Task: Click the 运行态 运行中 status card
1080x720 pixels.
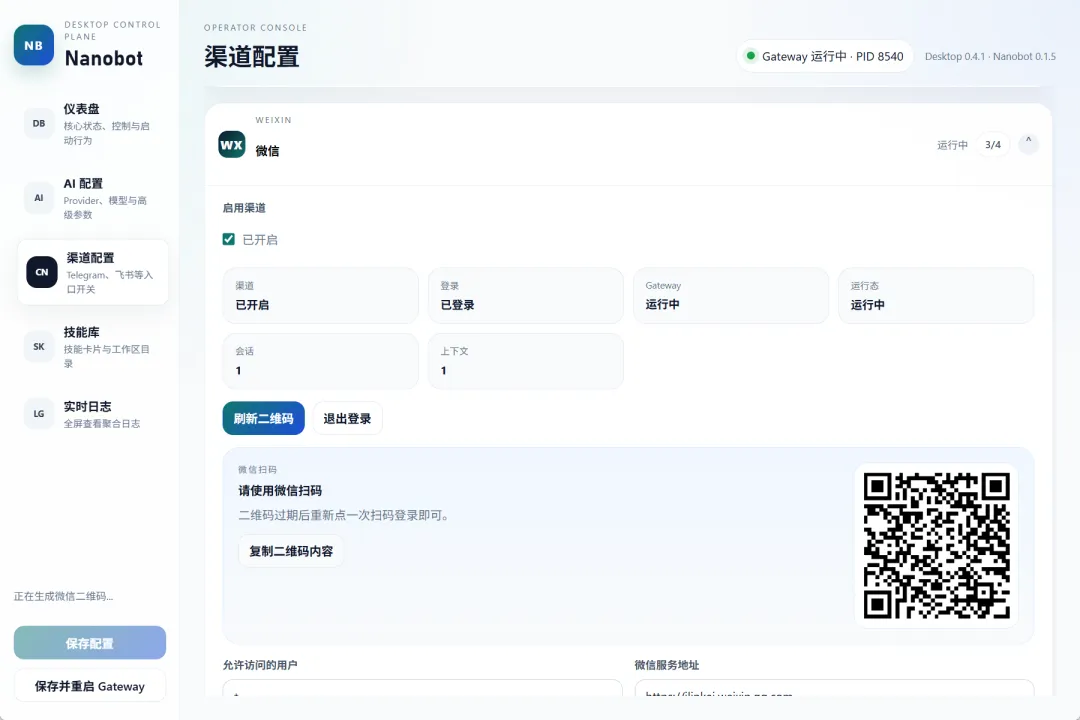Action: (936, 296)
